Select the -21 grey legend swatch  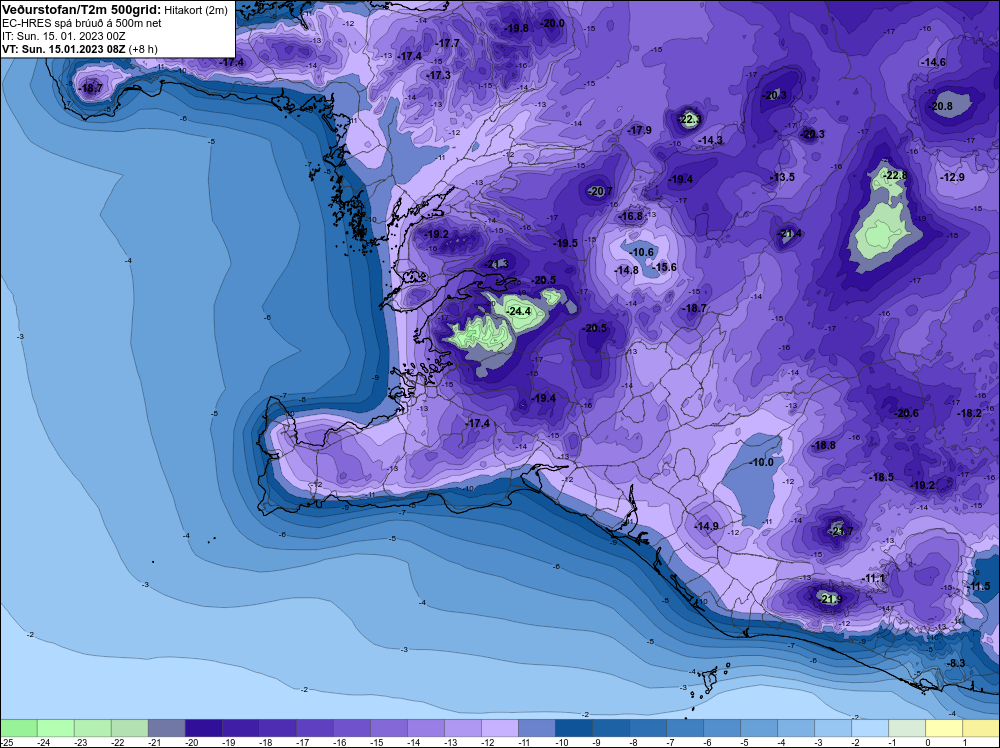(x=166, y=728)
